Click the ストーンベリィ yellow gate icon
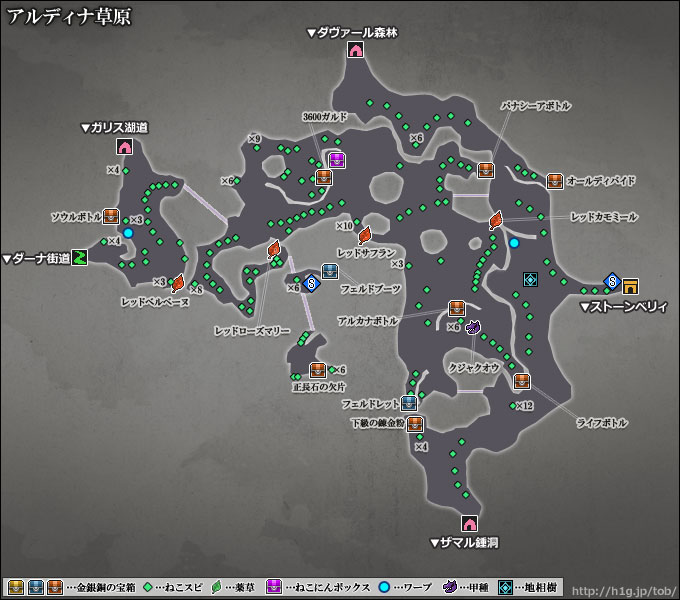 pyautogui.click(x=630, y=286)
